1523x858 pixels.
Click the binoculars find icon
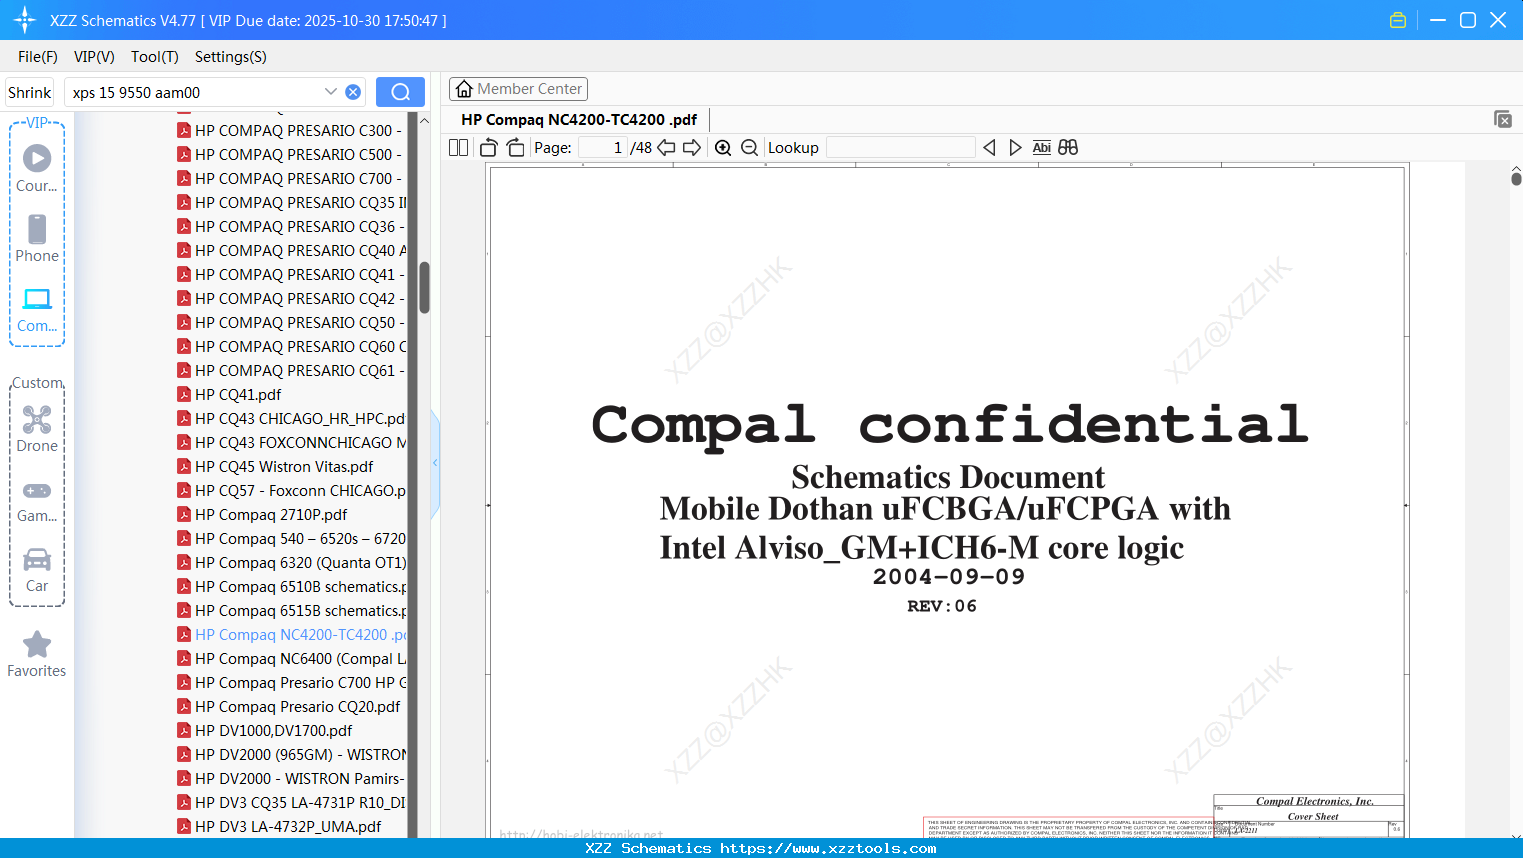[1068, 148]
